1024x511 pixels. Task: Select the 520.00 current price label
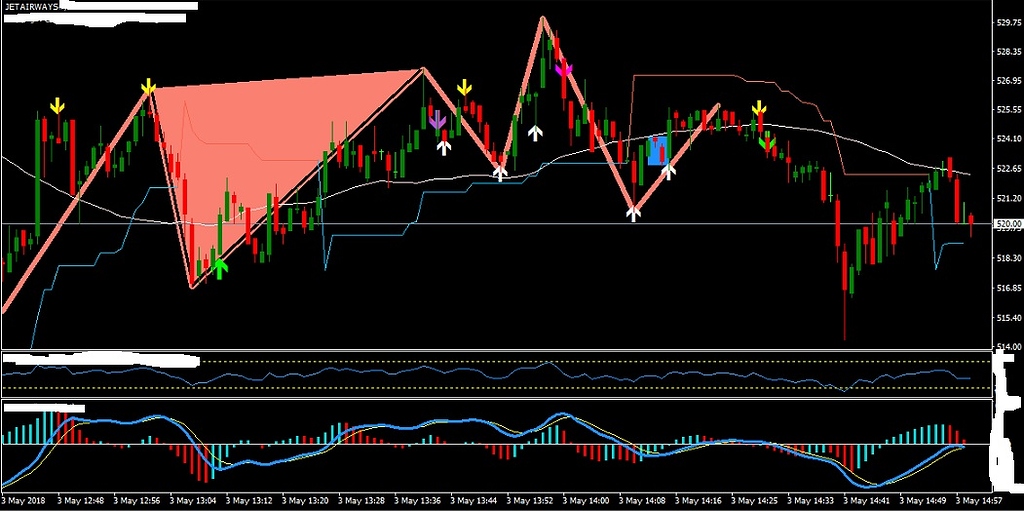click(1007, 224)
